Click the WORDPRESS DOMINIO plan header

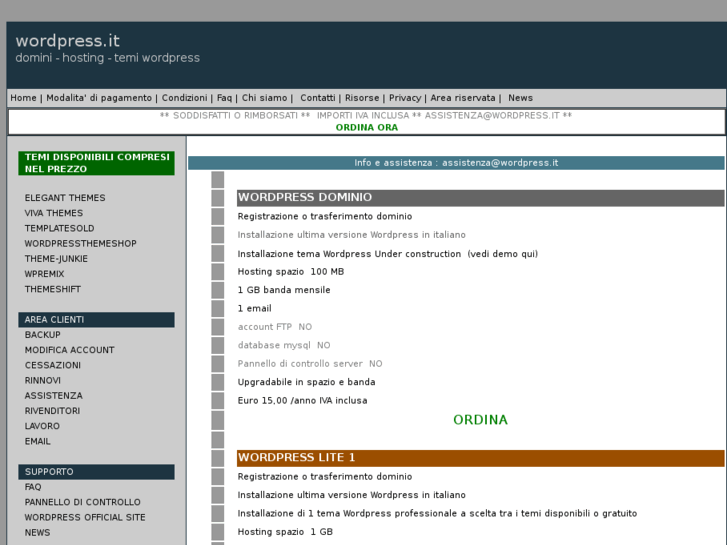[x=480, y=197]
